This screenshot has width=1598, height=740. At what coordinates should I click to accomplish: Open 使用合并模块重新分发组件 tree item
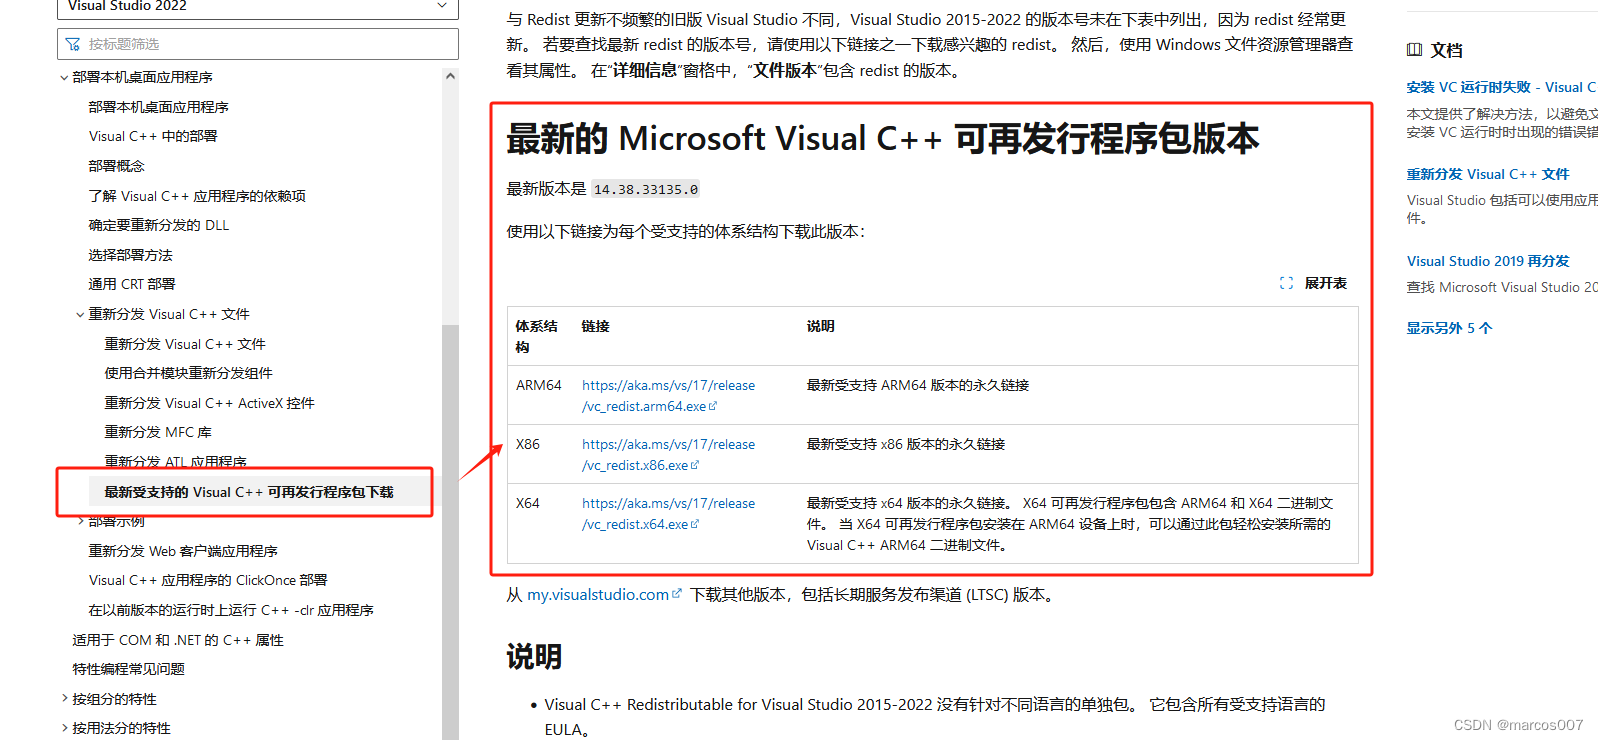(x=188, y=373)
